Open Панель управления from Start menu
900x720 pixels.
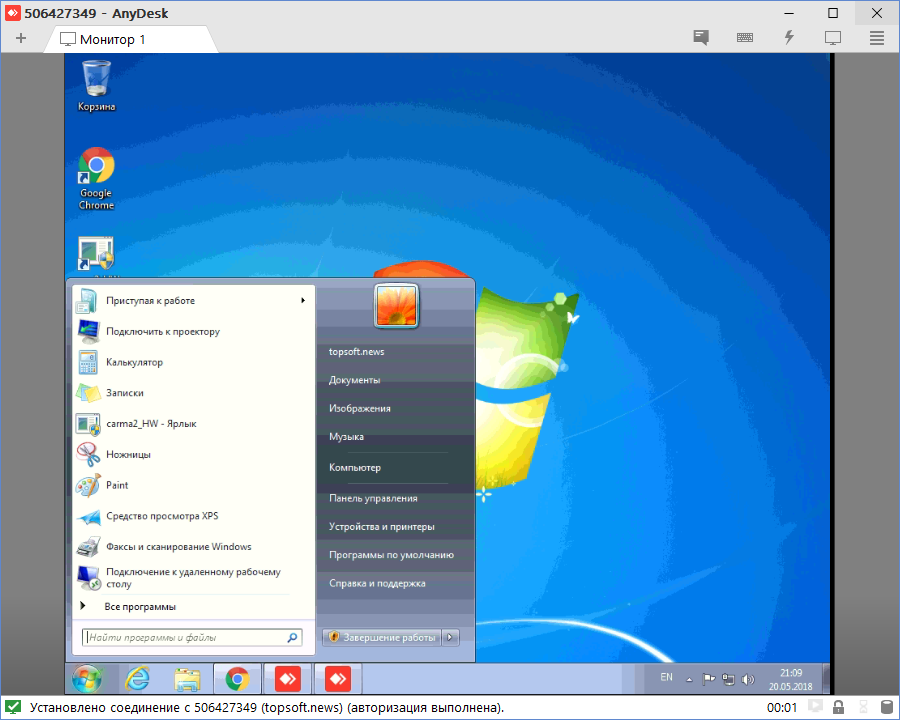tap(373, 498)
